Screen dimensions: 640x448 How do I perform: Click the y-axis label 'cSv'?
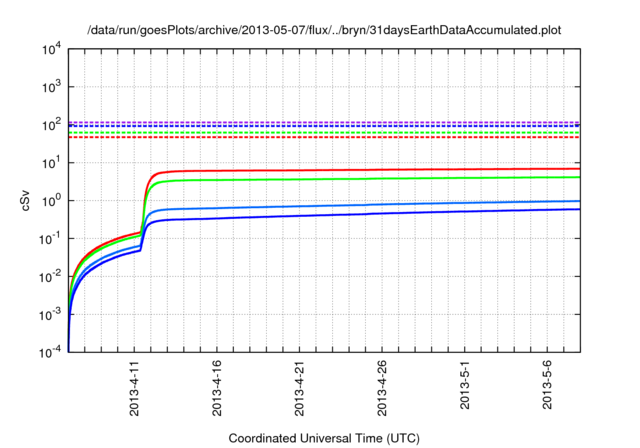25,201
